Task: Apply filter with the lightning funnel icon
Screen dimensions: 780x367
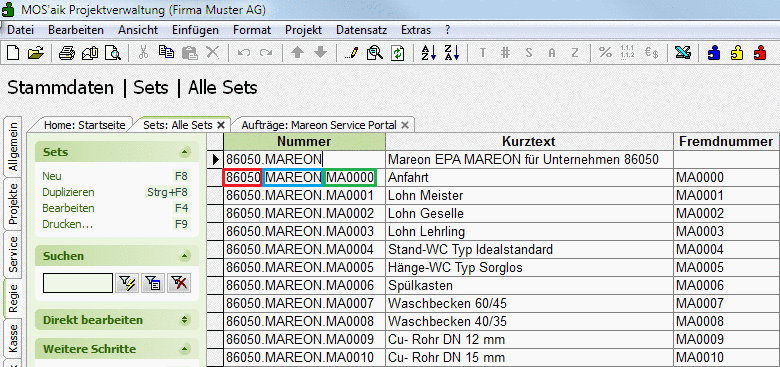Action: [126, 283]
